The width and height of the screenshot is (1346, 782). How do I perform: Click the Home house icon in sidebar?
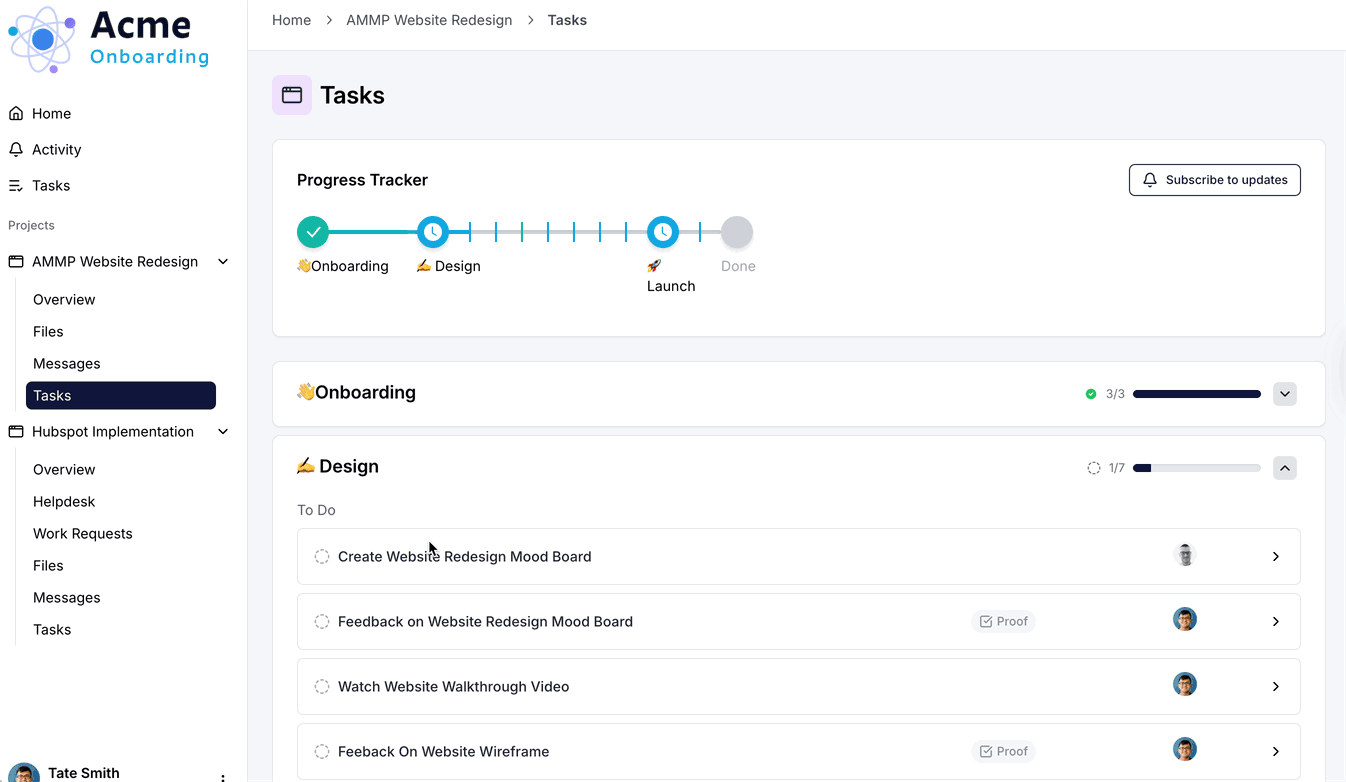(x=16, y=114)
